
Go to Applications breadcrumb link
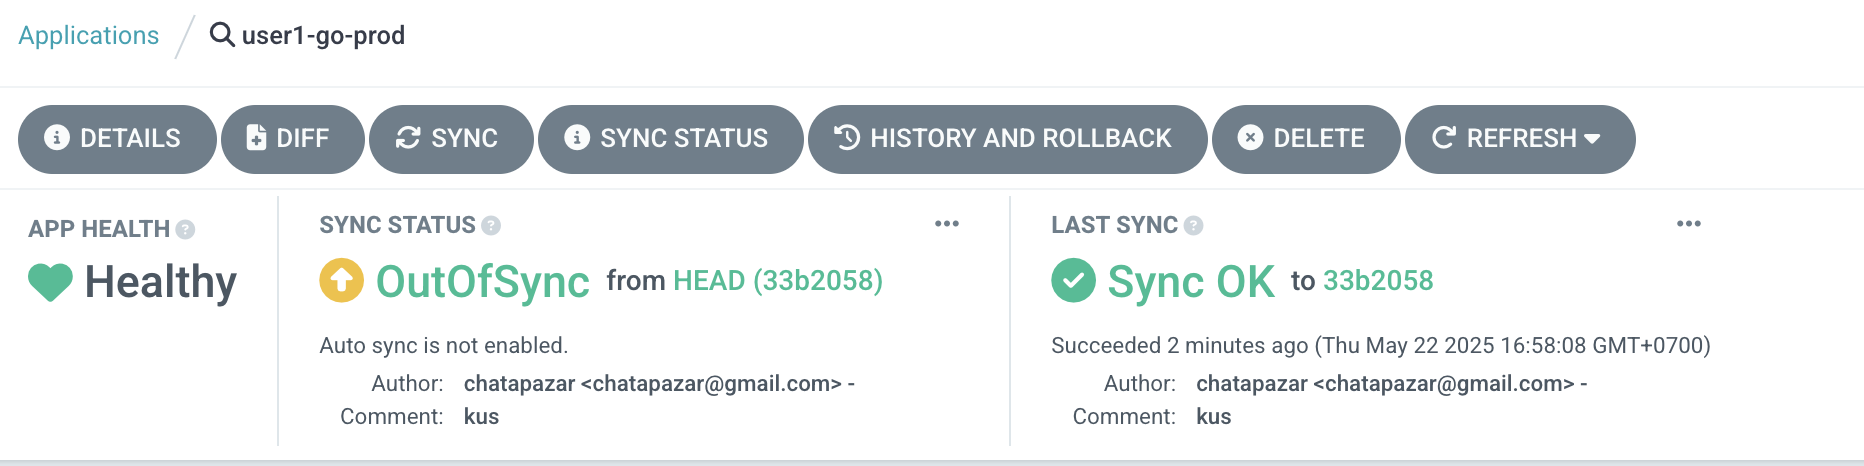tap(89, 35)
